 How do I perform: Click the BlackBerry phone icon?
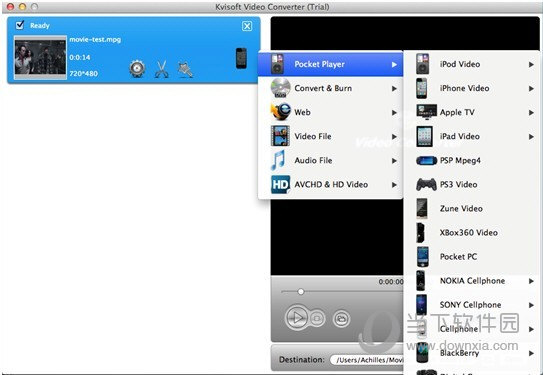pos(422,353)
